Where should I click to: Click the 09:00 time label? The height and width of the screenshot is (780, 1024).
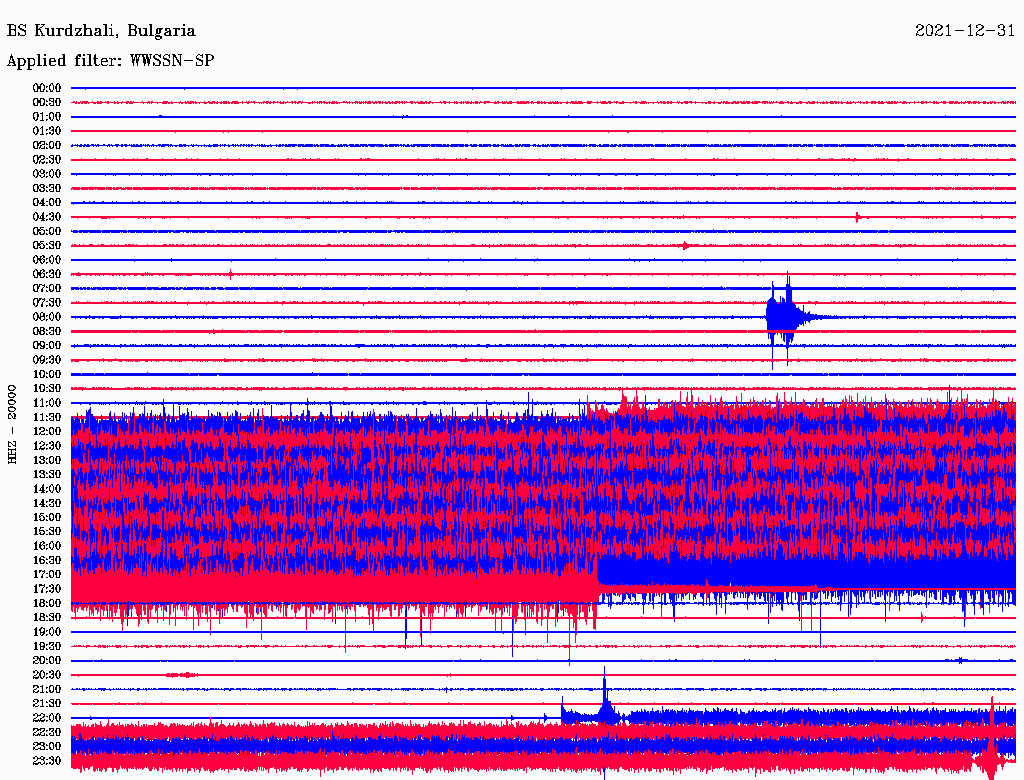point(47,346)
